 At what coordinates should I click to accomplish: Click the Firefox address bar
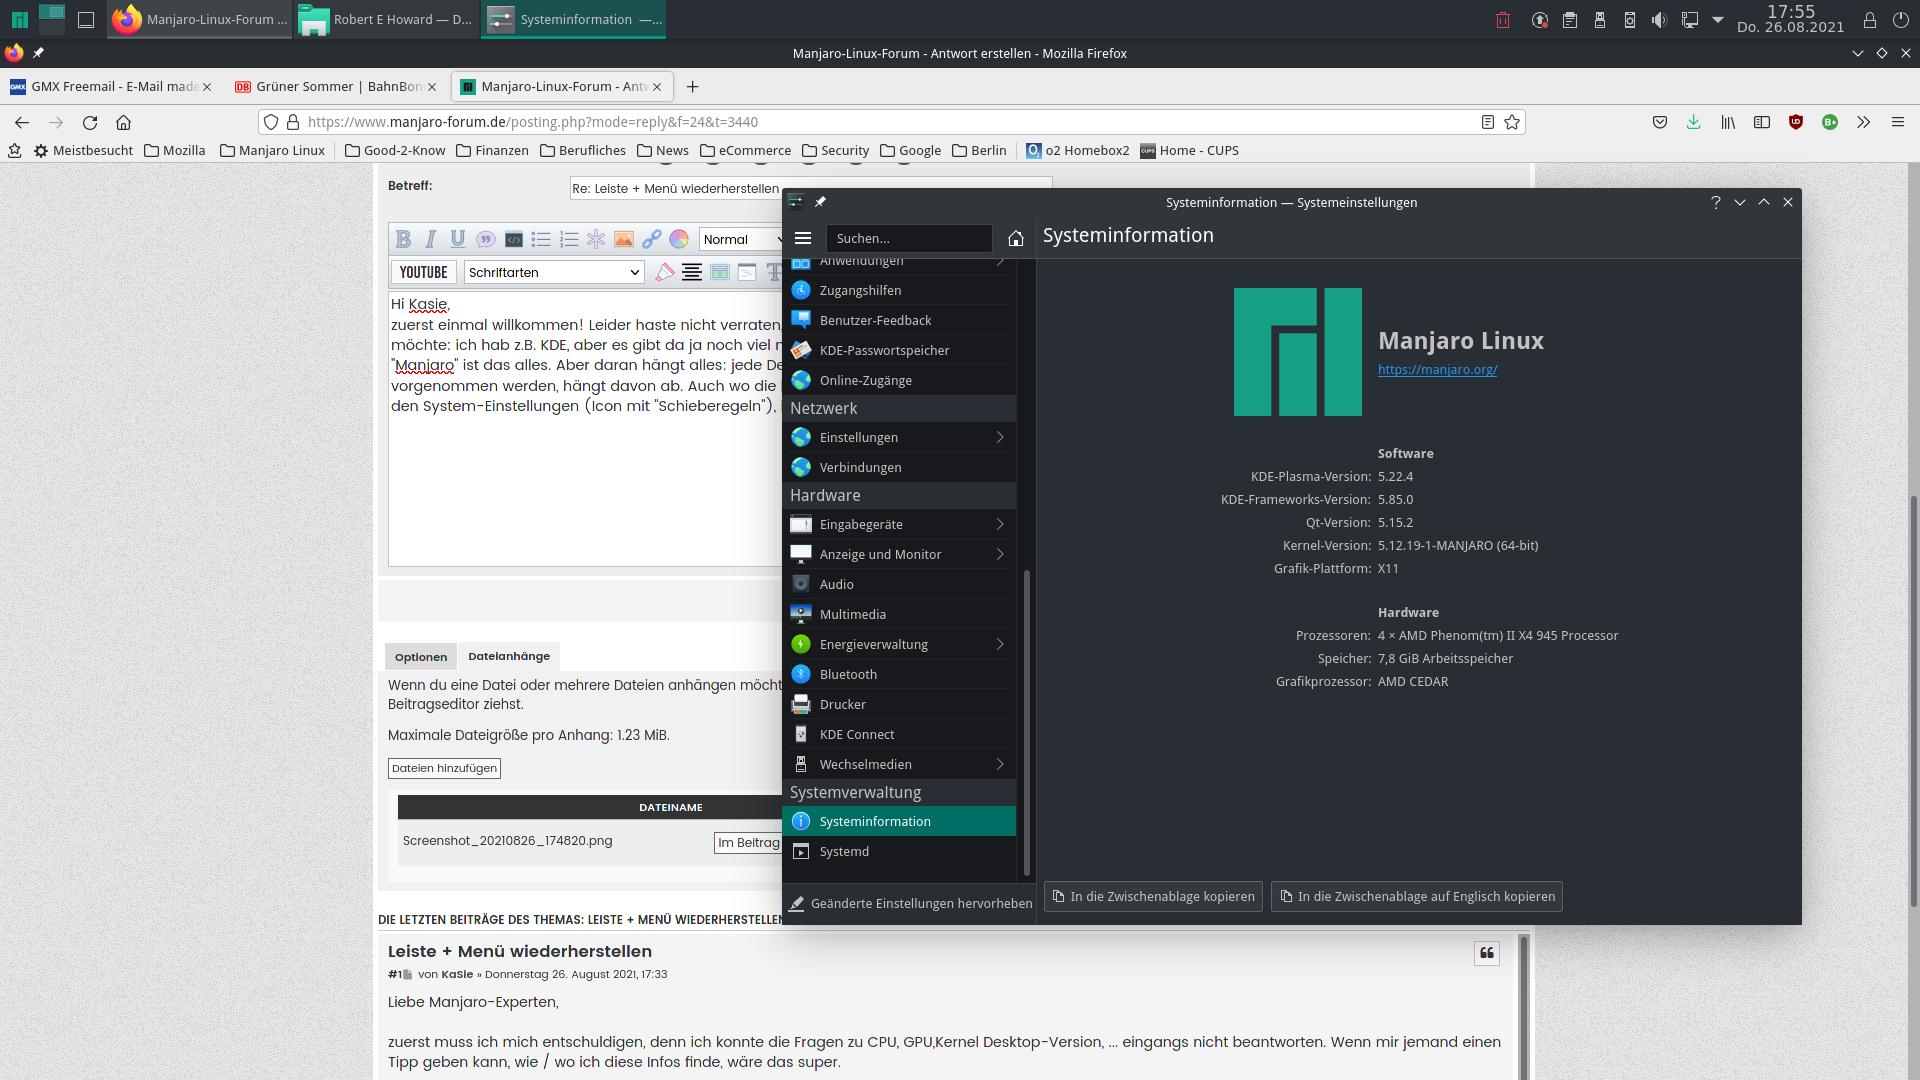point(890,122)
